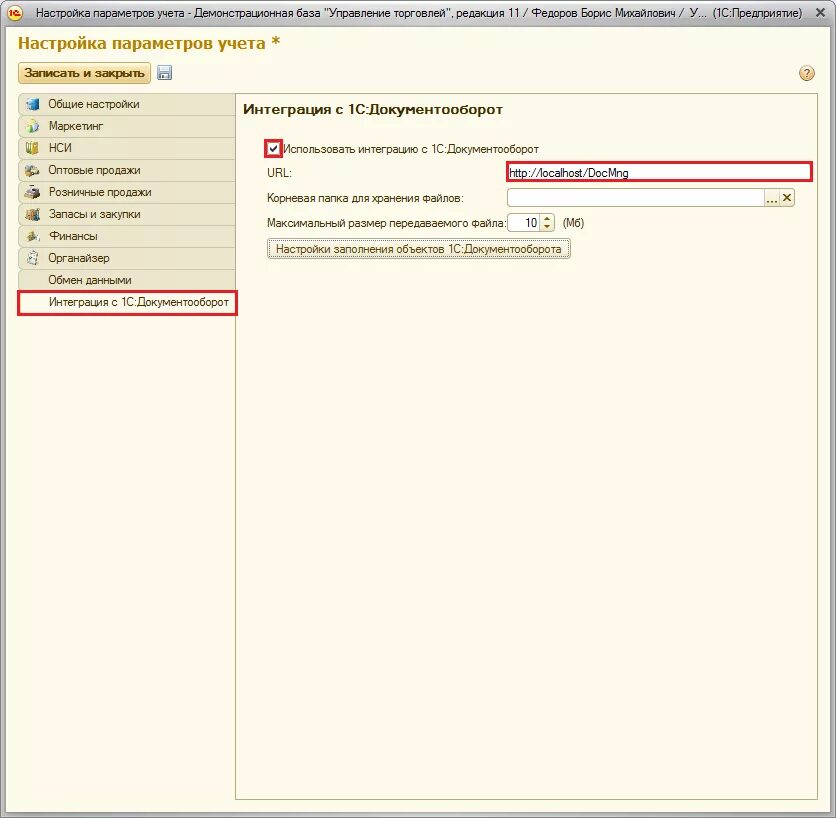Open the Общие настройки section
The width and height of the screenshot is (836, 818).
(127, 104)
